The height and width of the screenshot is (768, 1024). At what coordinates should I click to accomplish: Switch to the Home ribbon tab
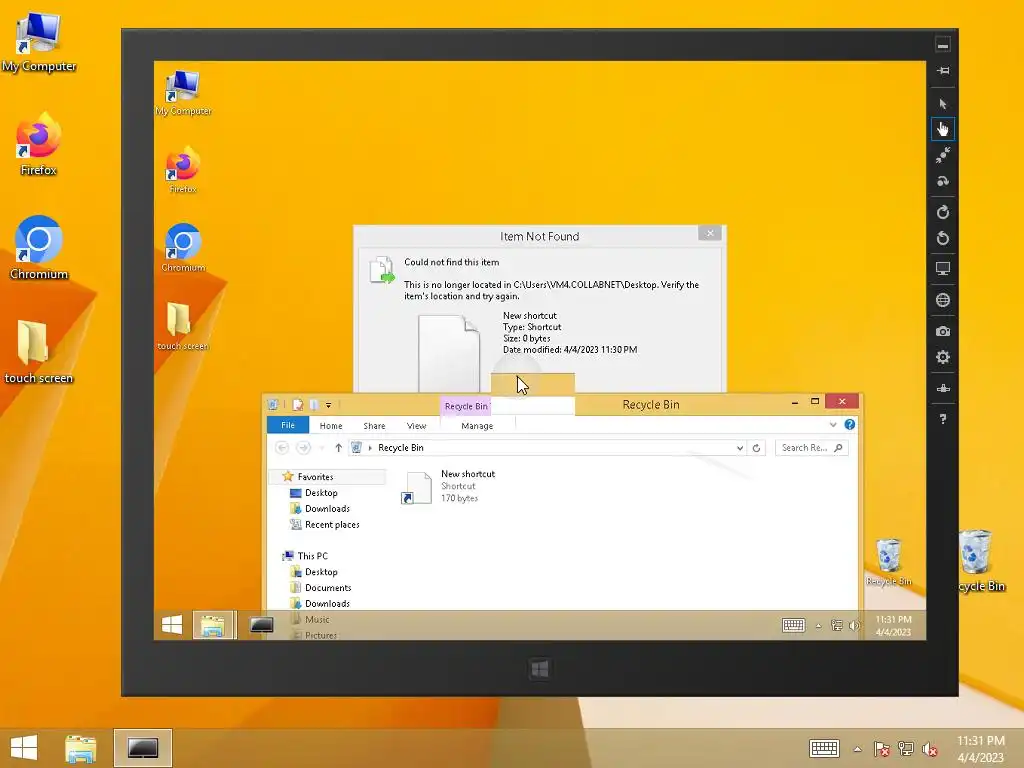[331, 426]
